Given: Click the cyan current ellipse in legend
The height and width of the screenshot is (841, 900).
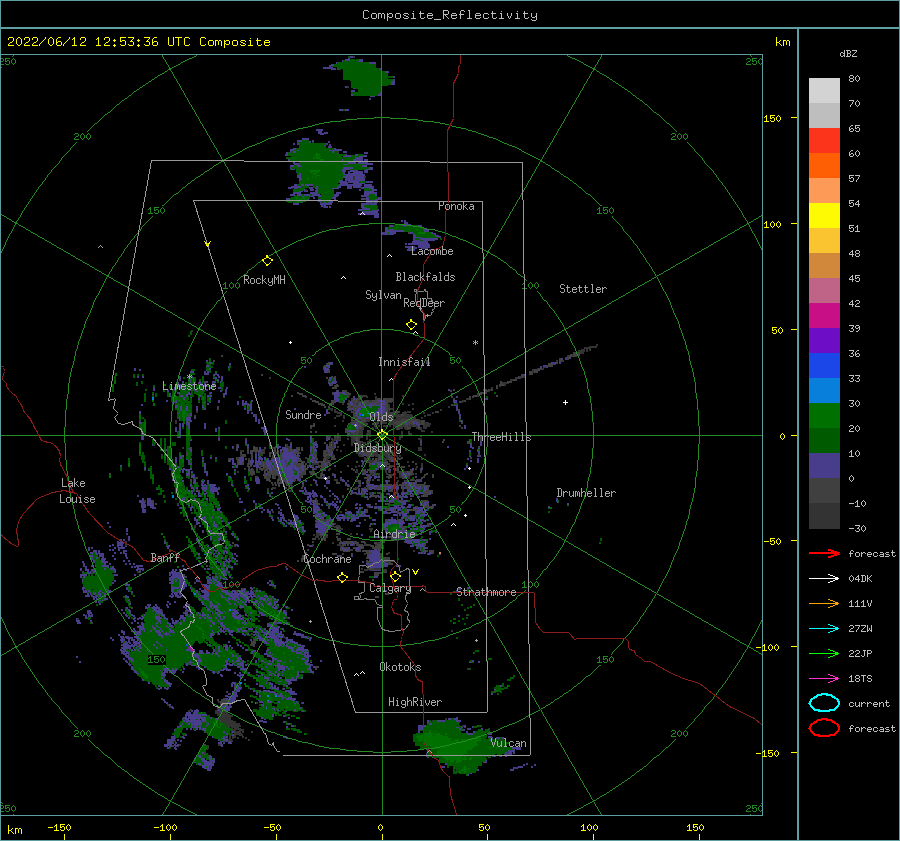Looking at the screenshot, I should [x=824, y=703].
